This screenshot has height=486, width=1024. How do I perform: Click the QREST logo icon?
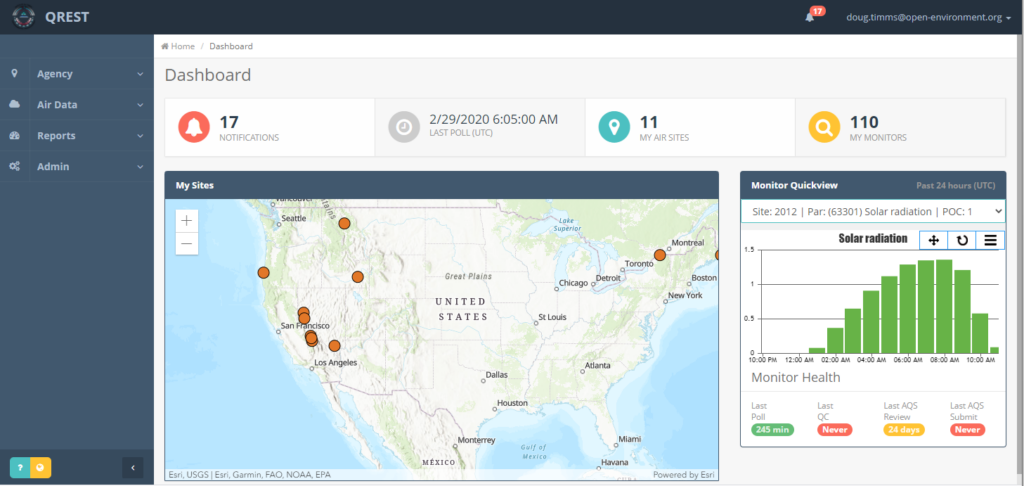pos(24,17)
